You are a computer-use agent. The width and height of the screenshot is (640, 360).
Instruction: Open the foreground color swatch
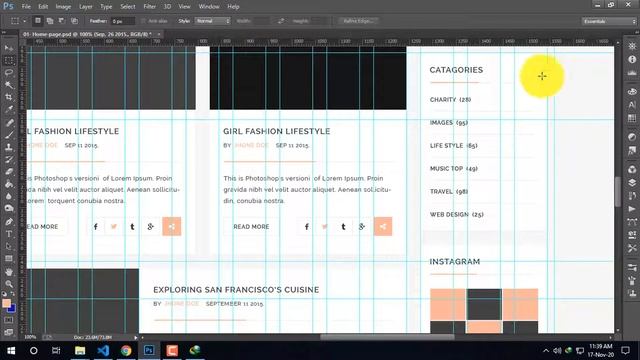tap(6, 303)
